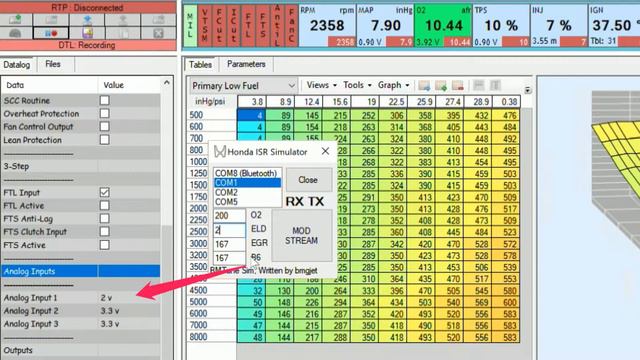Viewport: 640px width, 360px height.
Task: Toggle FTS Active checkbox
Action: coord(104,245)
